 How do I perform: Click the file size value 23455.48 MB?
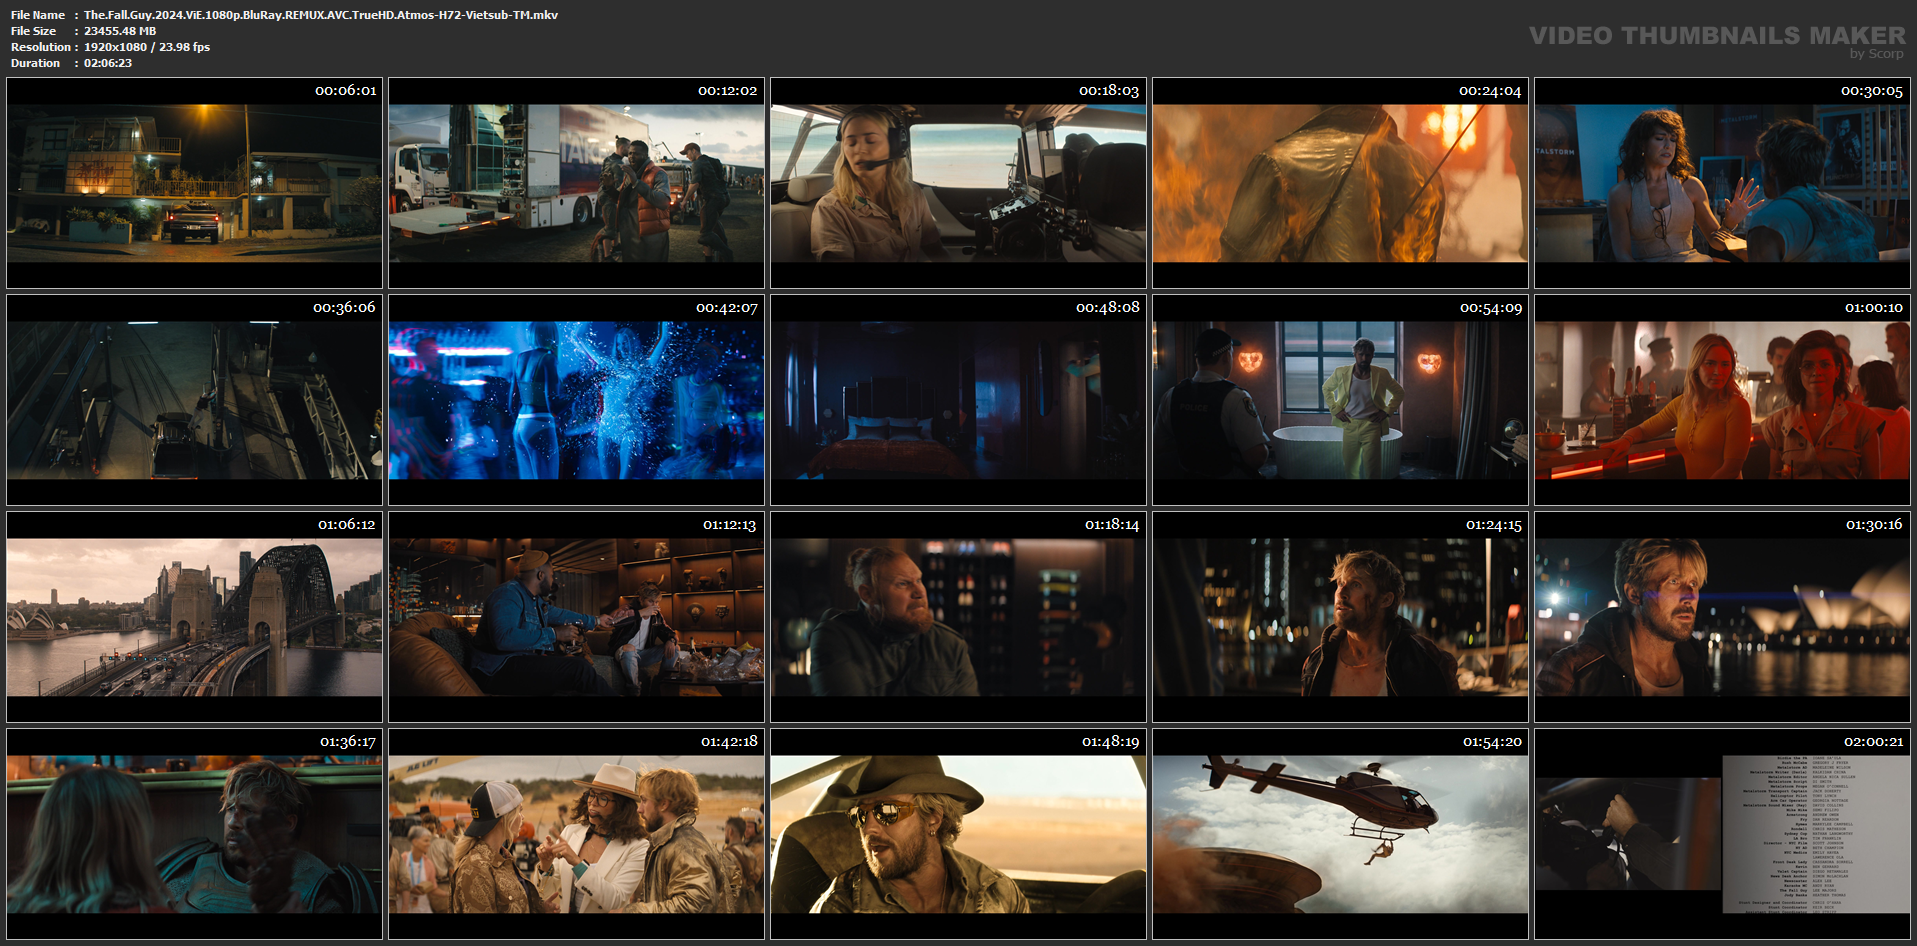tap(120, 31)
